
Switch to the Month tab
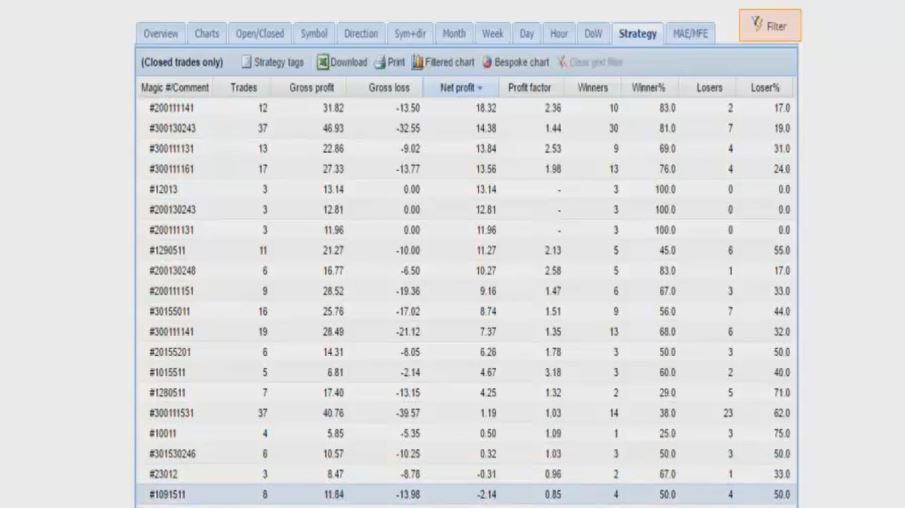(x=454, y=33)
